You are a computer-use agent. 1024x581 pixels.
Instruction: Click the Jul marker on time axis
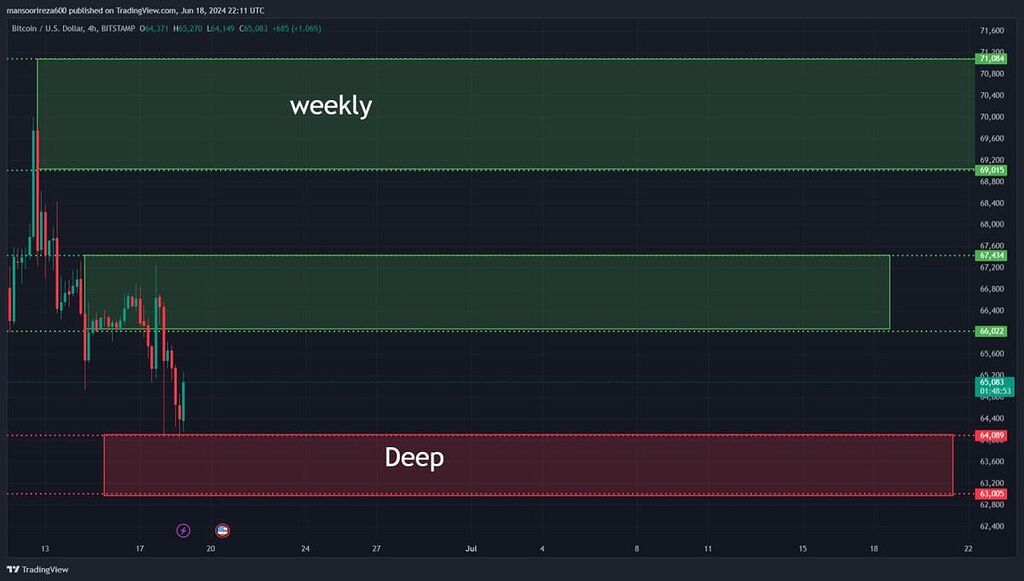click(x=470, y=549)
